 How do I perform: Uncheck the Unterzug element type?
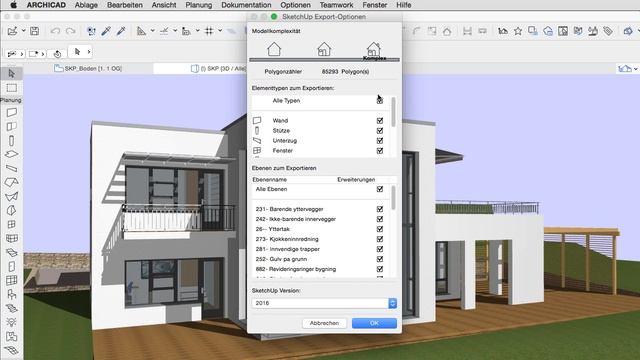pos(380,140)
